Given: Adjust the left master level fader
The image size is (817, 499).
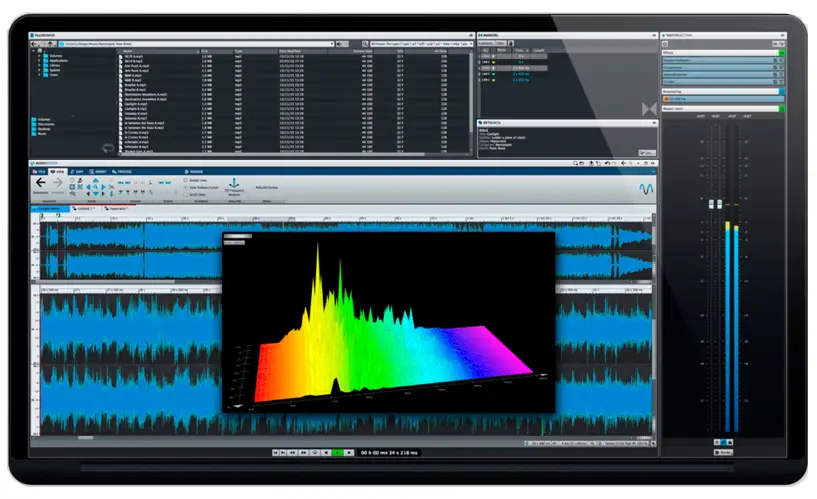Looking at the screenshot, I should (x=710, y=204).
